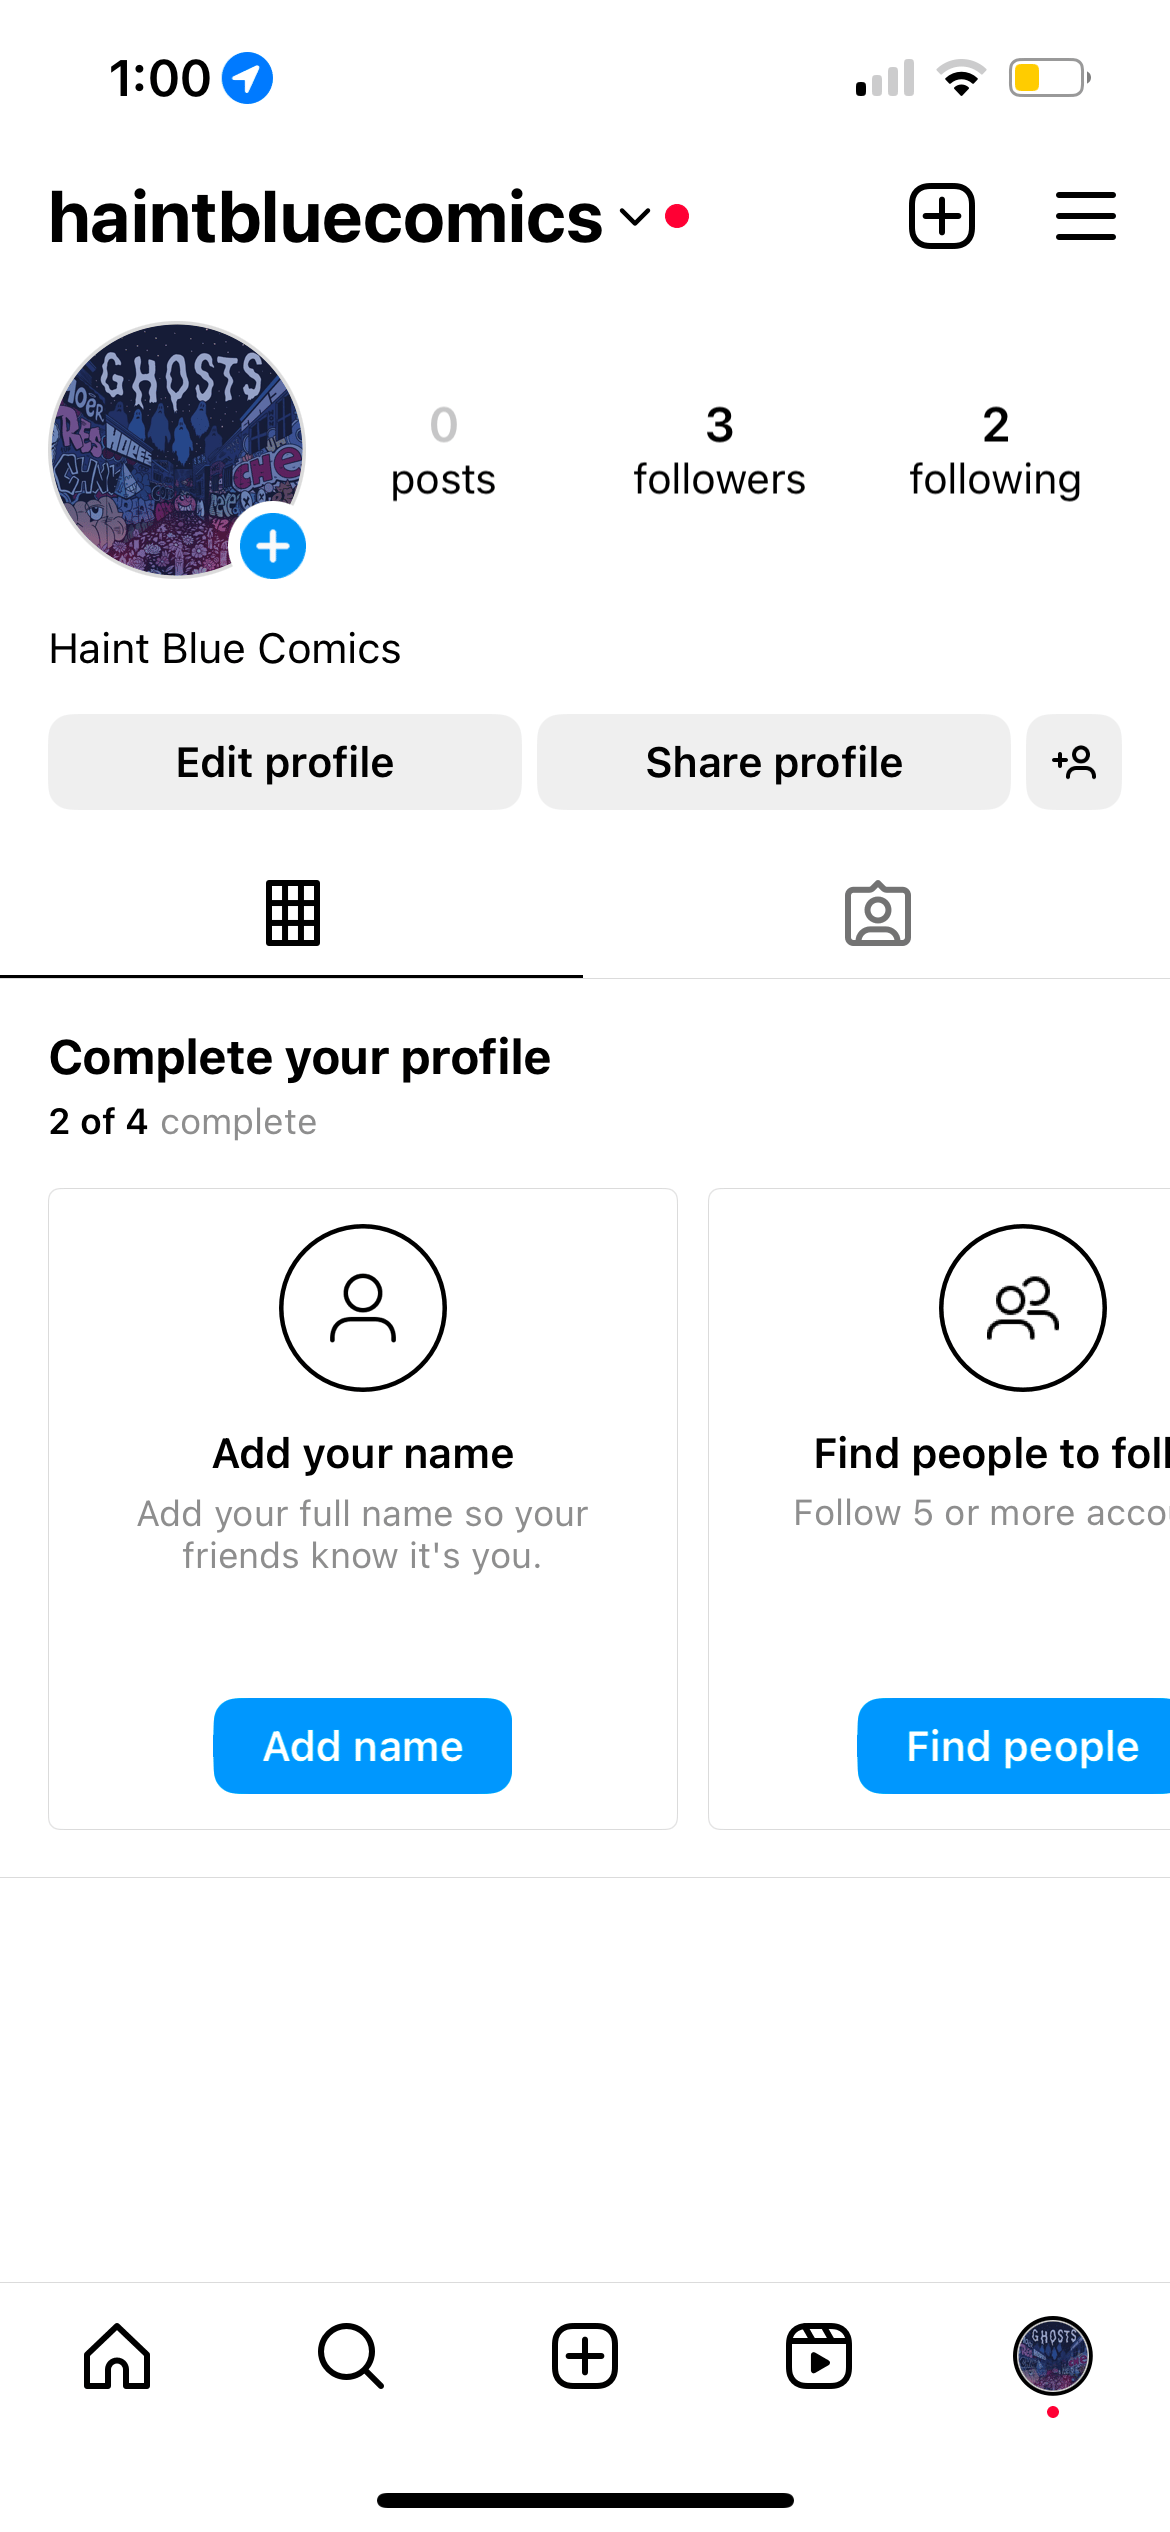1170x2532 pixels.
Task: Tap the Ghosts profile picture
Action: coord(177,449)
